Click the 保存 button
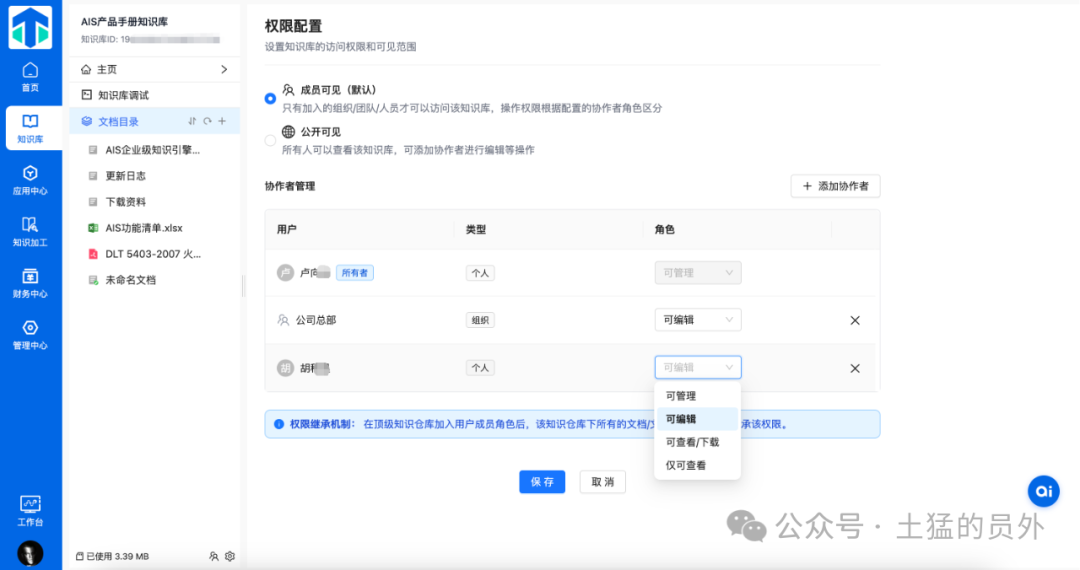 click(542, 482)
